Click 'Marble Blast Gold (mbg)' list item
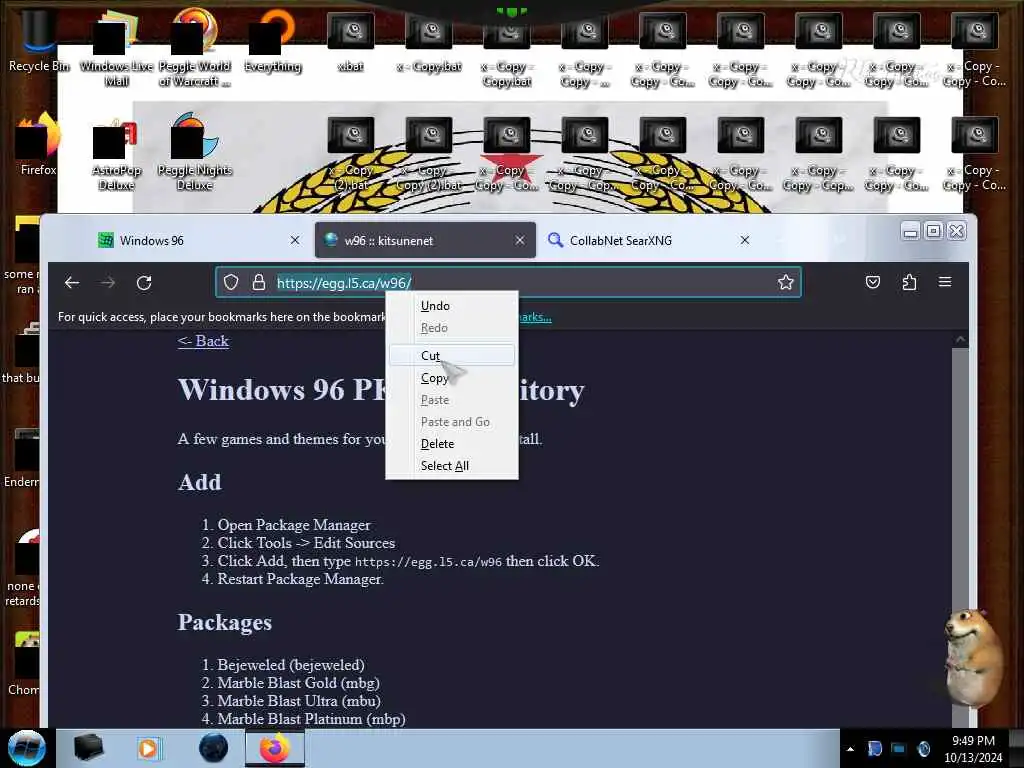Screen dimensions: 1024x768 298,683
